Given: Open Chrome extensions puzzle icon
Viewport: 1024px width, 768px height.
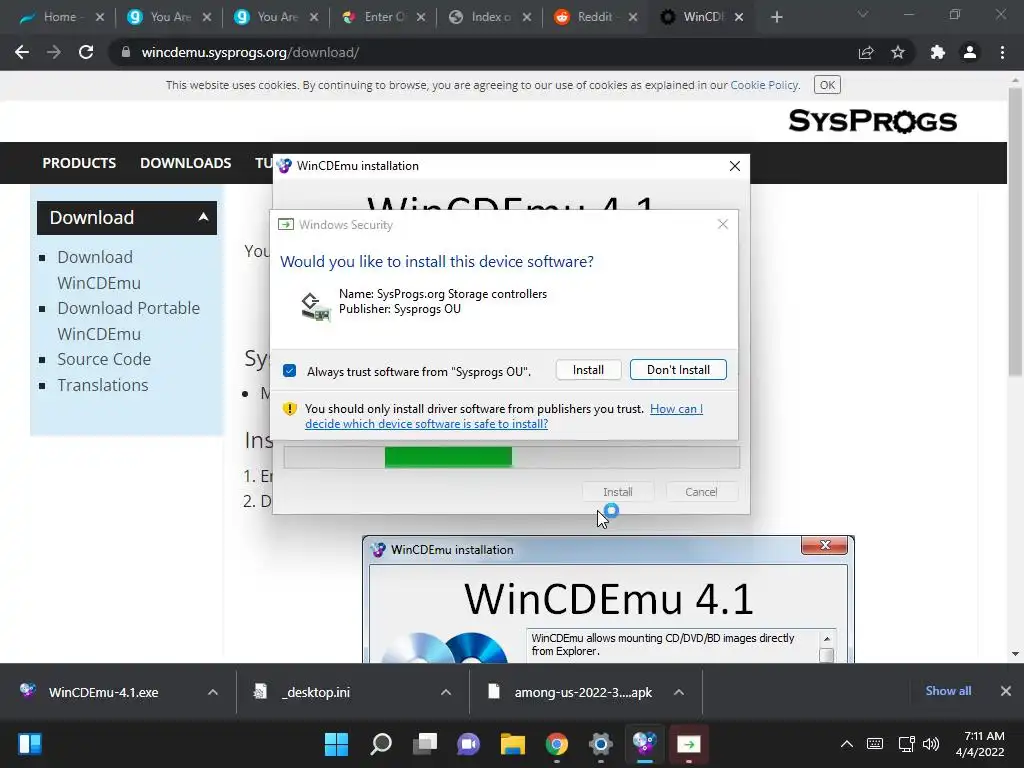Looking at the screenshot, I should pyautogui.click(x=938, y=52).
